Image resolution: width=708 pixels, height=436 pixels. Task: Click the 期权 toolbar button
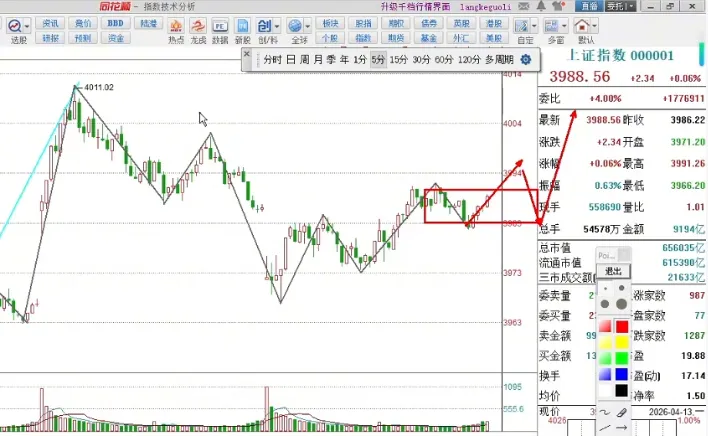pos(396,23)
